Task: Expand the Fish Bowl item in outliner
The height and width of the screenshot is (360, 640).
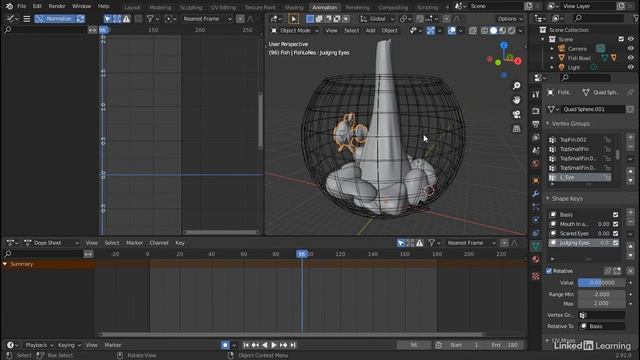Action: point(552,58)
